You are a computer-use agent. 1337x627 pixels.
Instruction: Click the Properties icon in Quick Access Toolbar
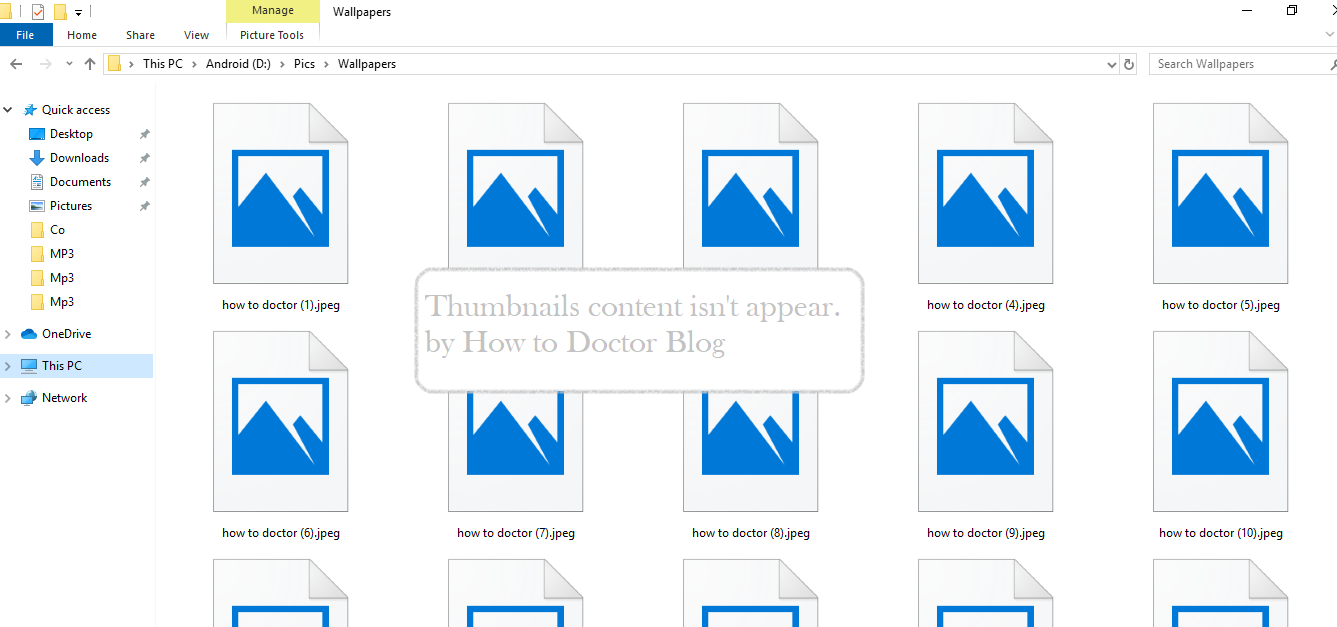(x=37, y=11)
